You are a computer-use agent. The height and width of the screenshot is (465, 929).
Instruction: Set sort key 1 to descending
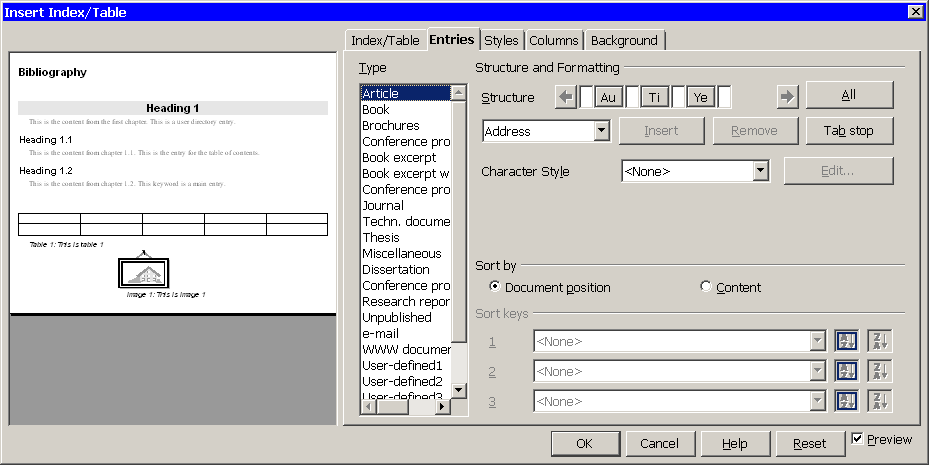pos(879,341)
